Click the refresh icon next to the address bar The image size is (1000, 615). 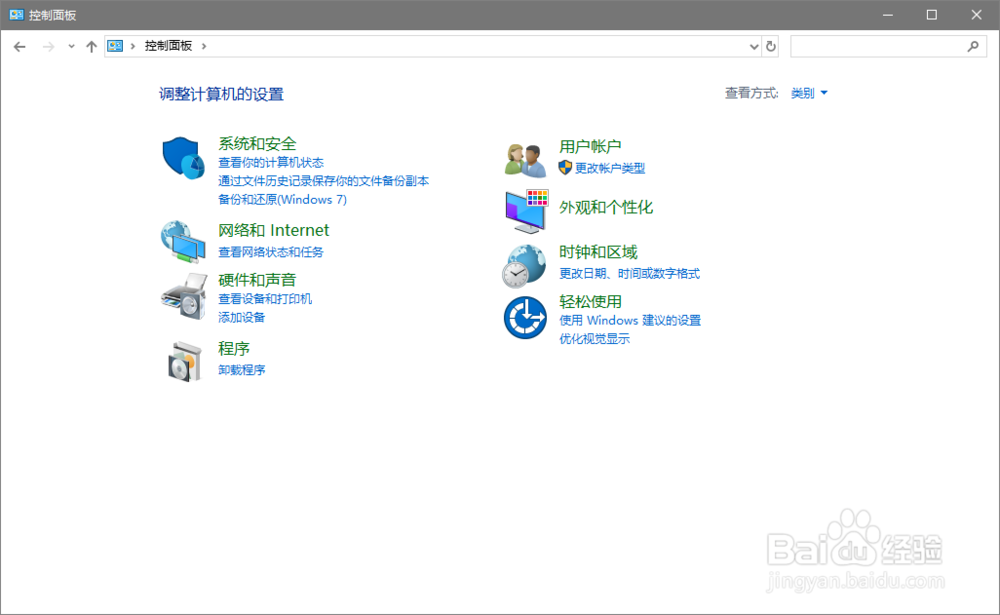[x=770, y=45]
